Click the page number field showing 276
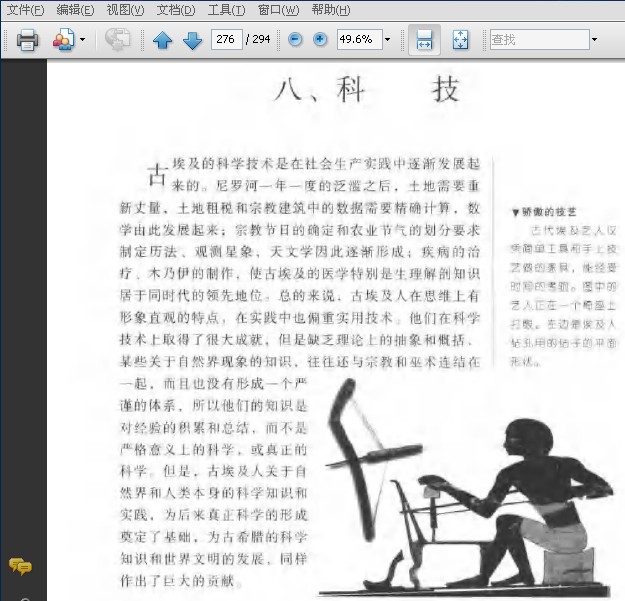 tap(226, 39)
